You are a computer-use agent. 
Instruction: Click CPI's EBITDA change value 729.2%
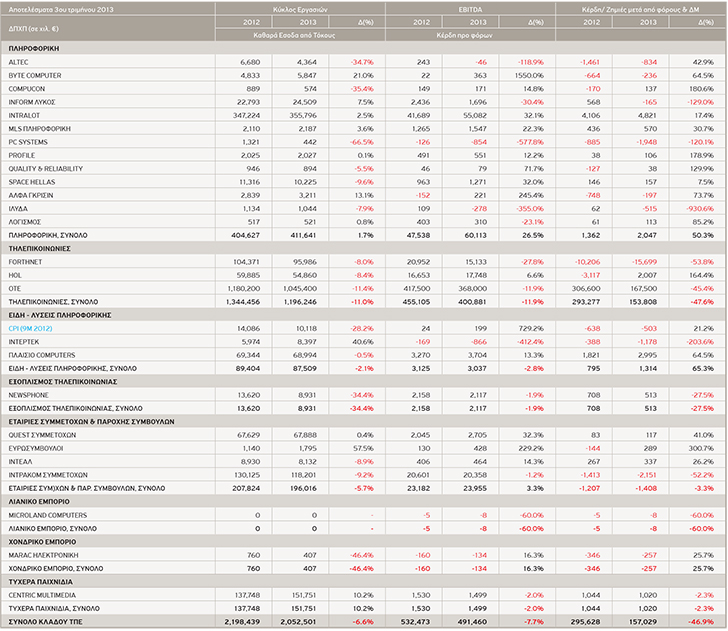coord(531,328)
